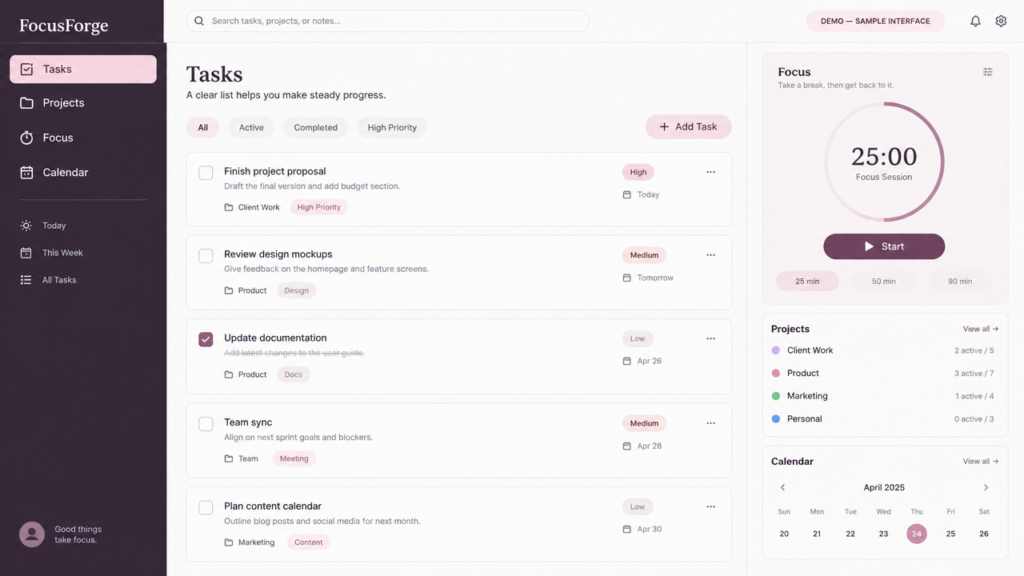Click the Meeting tag on Team sync
Viewport: 1024px width, 576px height.
pos(294,458)
